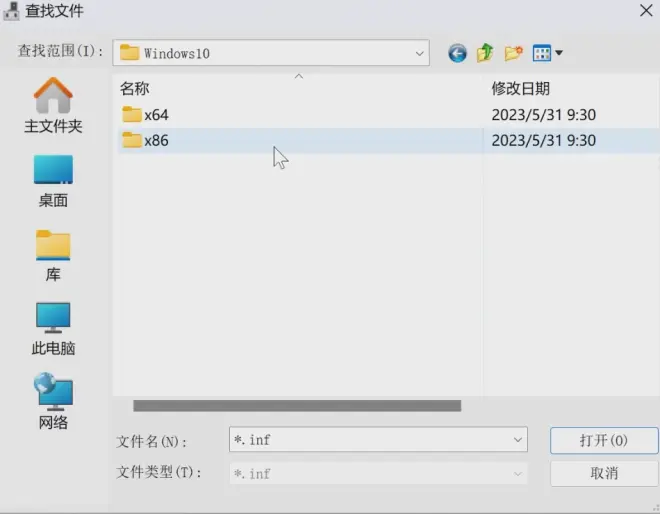Sort by 名称 column header
The width and height of the screenshot is (660, 514).
tap(134, 88)
